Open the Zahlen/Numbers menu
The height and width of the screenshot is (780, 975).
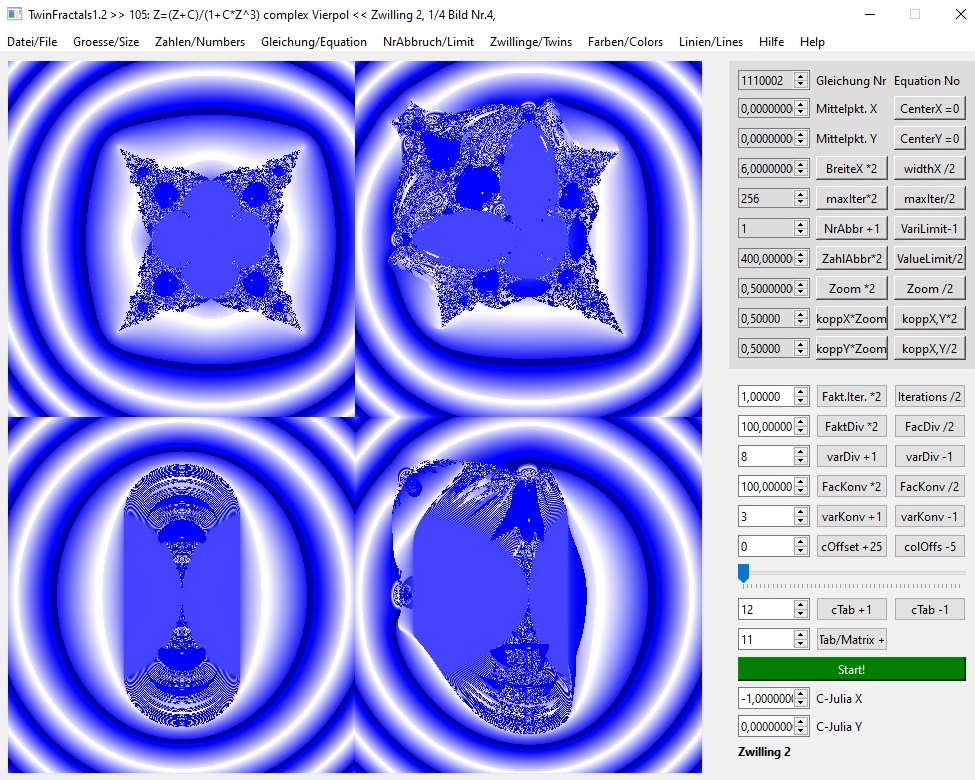pyautogui.click(x=200, y=42)
